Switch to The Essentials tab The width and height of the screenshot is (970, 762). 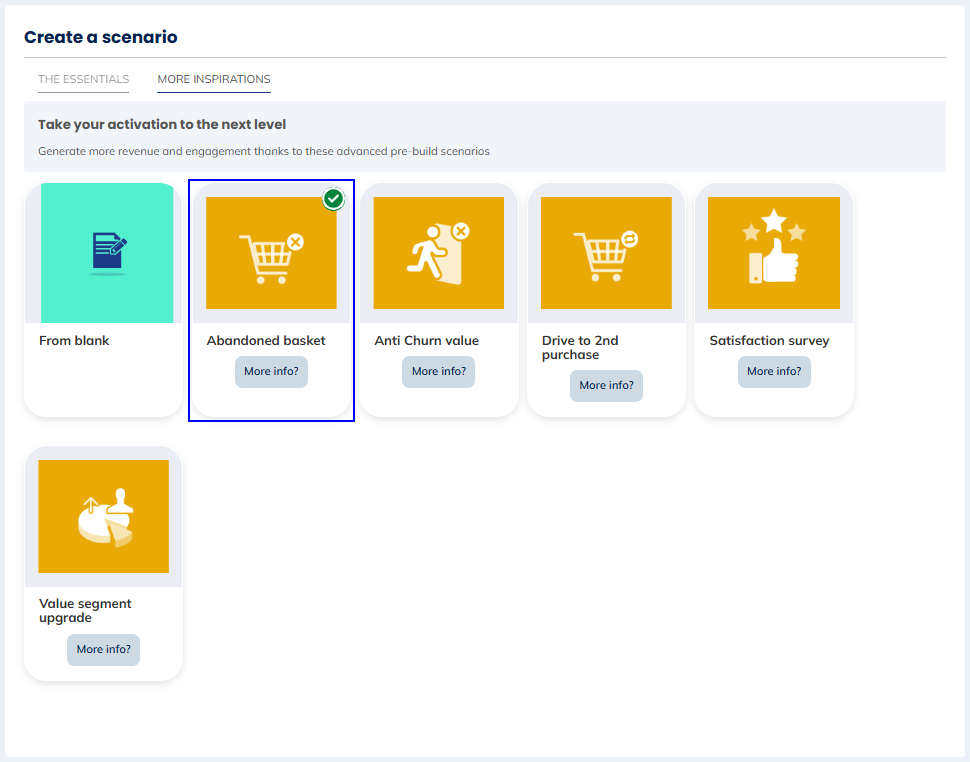coord(83,79)
